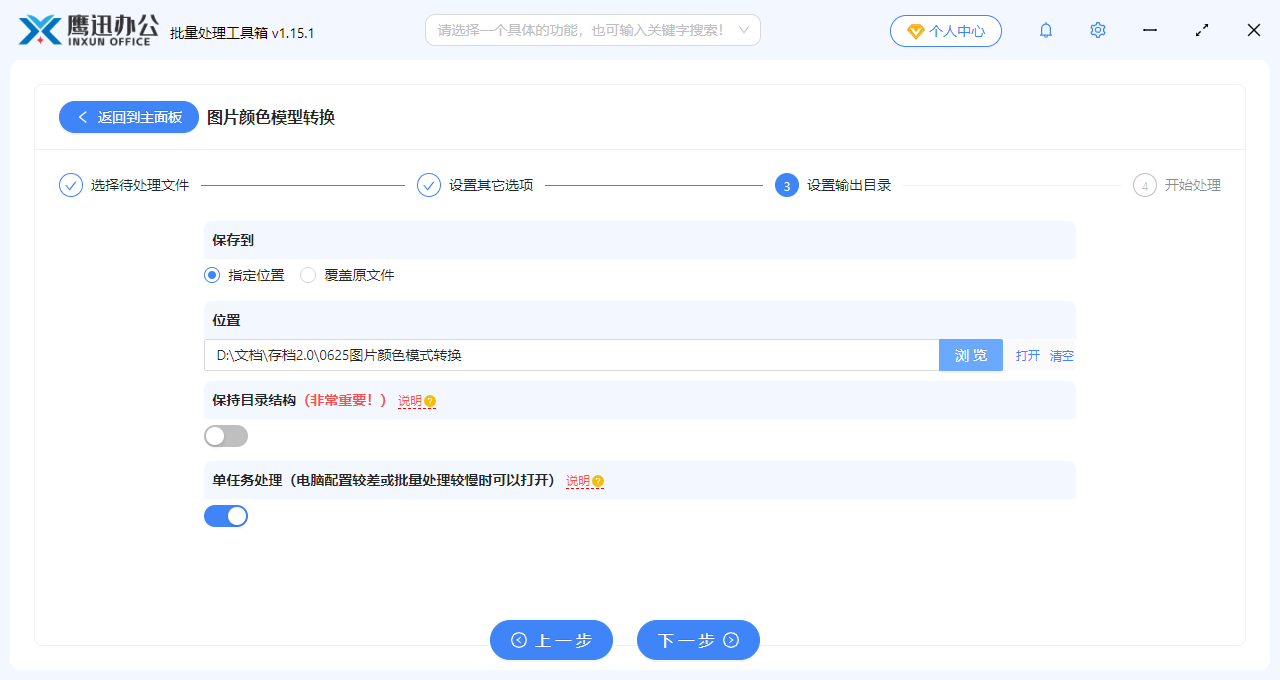Open the notifications bell

click(1046, 30)
